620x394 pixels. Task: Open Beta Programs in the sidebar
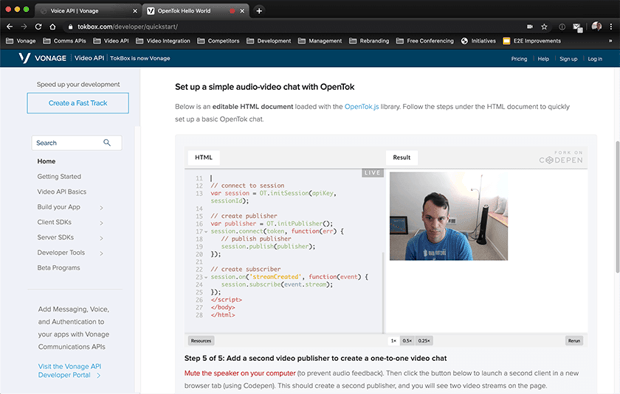59,268
